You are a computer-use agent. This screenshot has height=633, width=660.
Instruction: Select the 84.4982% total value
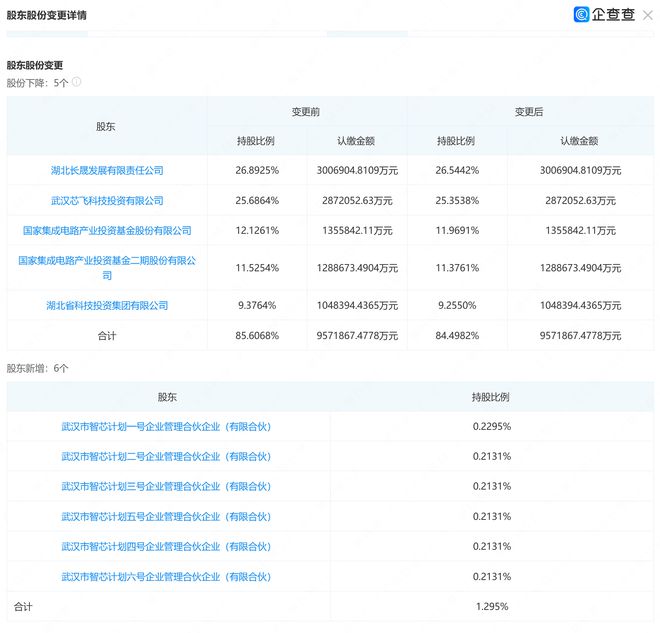pyautogui.click(x=457, y=336)
